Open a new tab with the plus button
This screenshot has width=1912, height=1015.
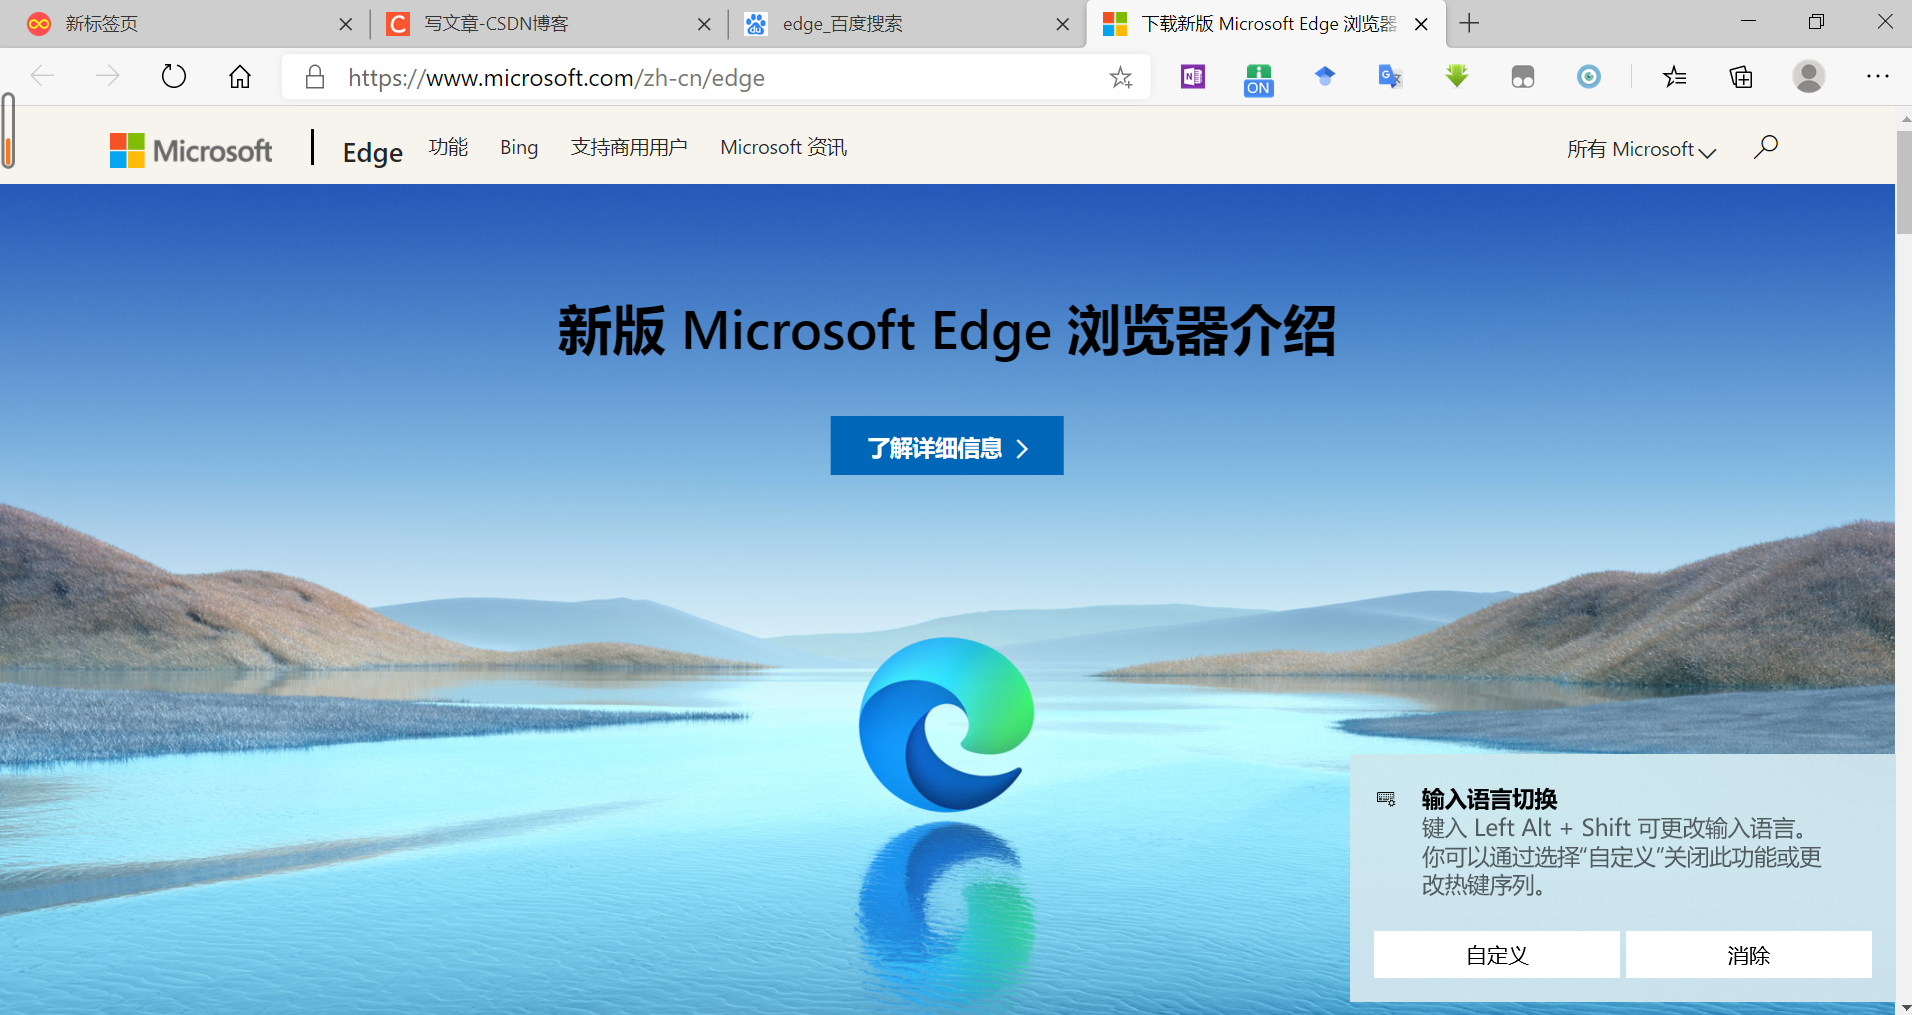(x=1468, y=22)
